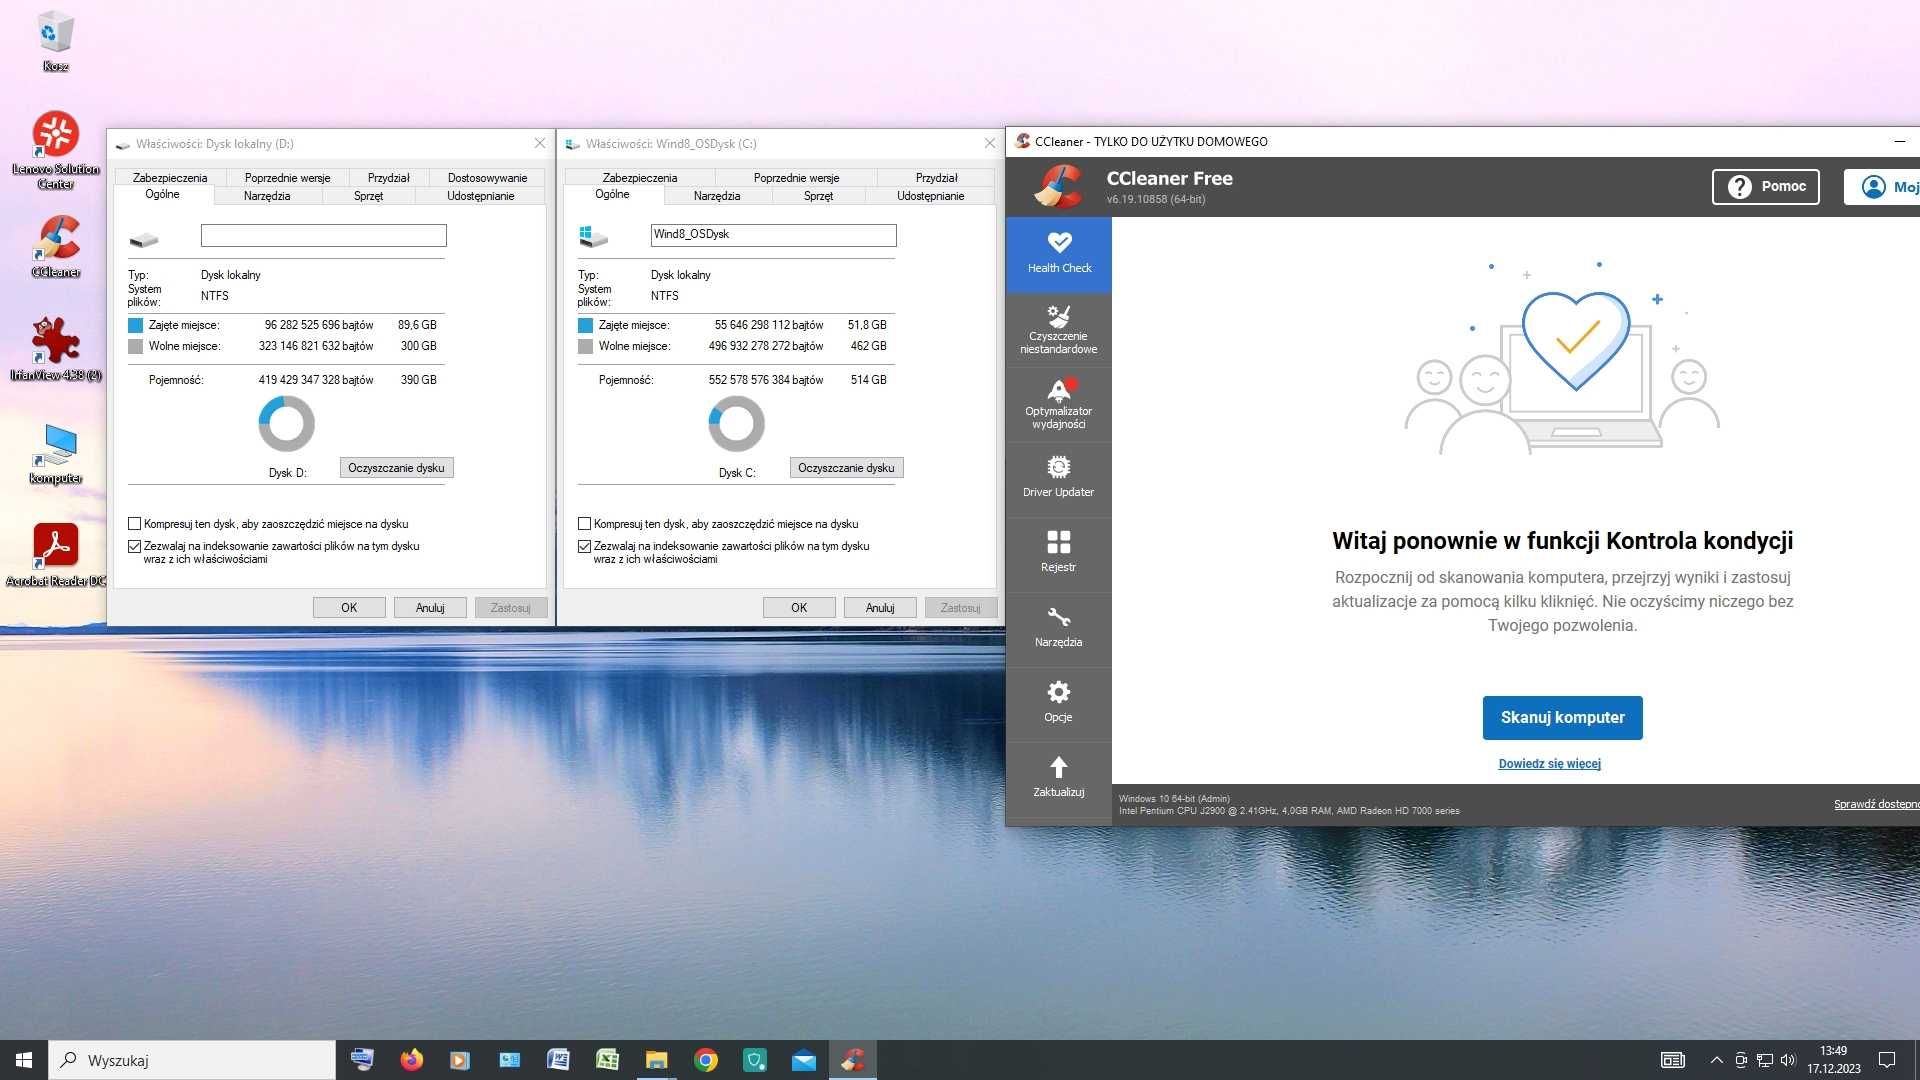This screenshot has height=1080, width=1920.
Task: Select CCleaner desktop shortcut icon
Action: pyautogui.click(x=55, y=247)
